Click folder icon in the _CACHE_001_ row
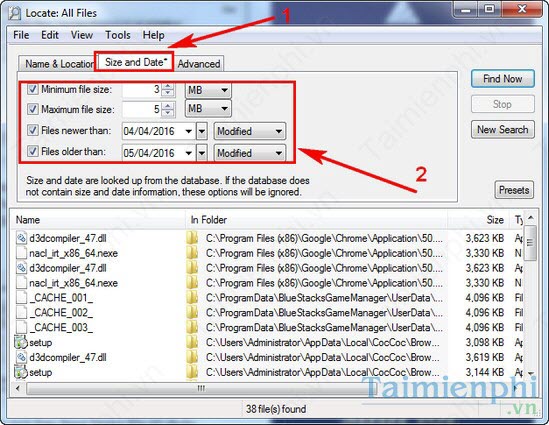Screen dimensions: 549x425 [192, 298]
